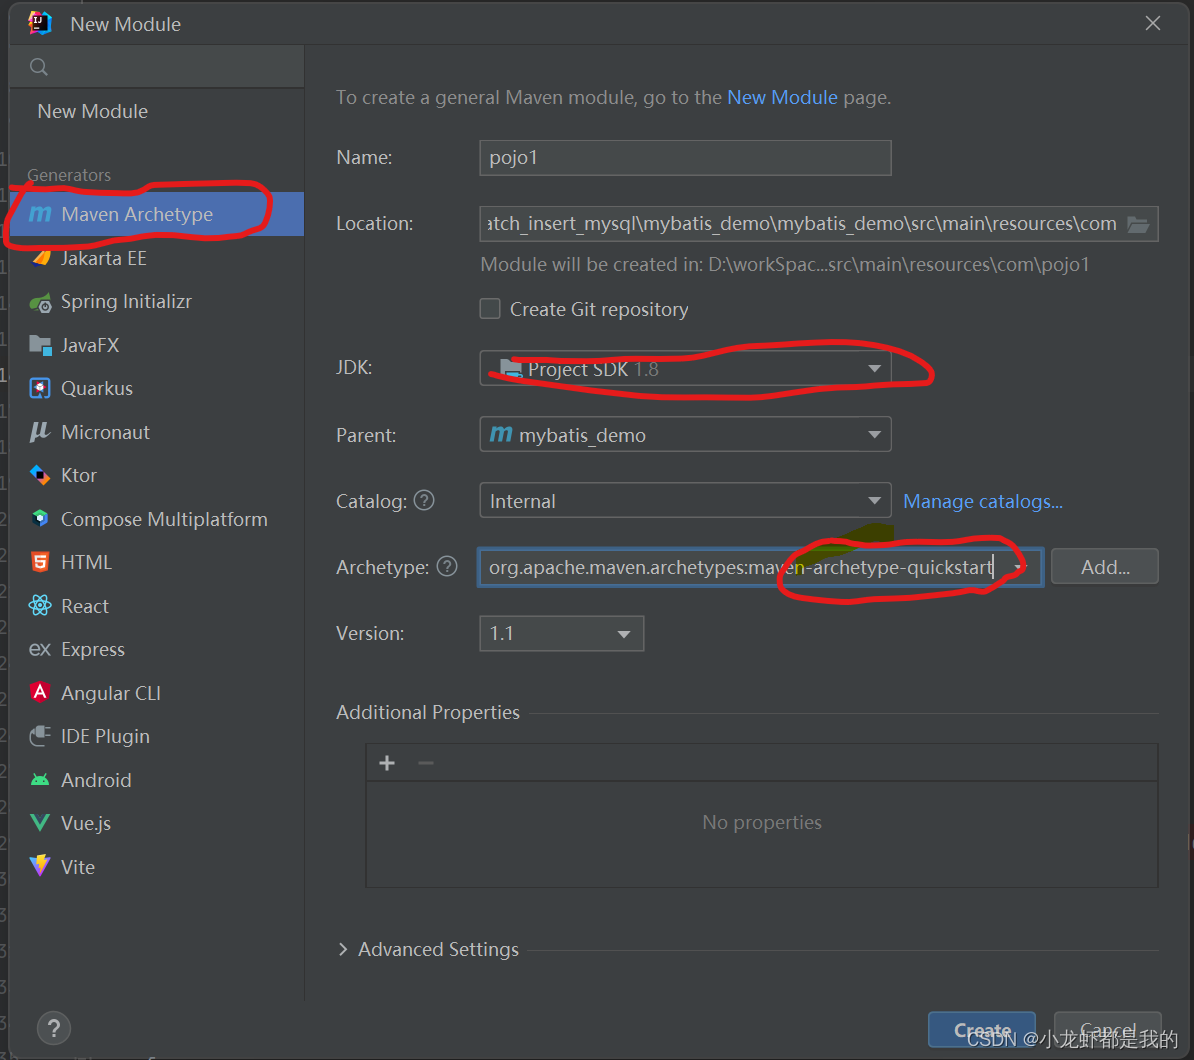Viewport: 1194px width, 1060px height.
Task: Open Manage catalogs link
Action: pos(982,501)
